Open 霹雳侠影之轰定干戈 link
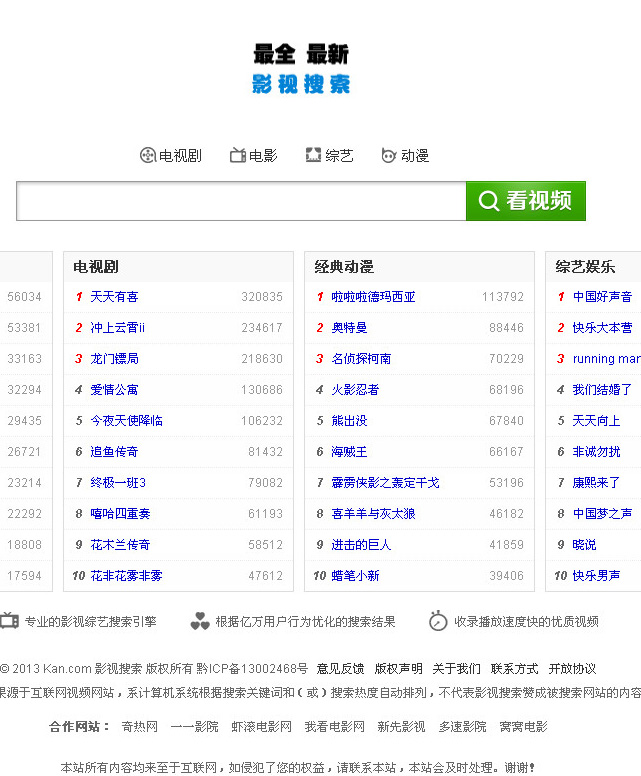Viewport: 641px width, 776px height. coord(386,483)
